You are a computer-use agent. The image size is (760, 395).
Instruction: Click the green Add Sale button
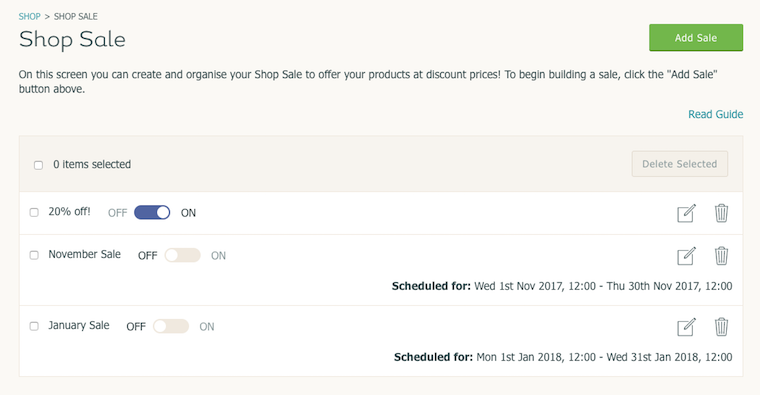pos(696,38)
